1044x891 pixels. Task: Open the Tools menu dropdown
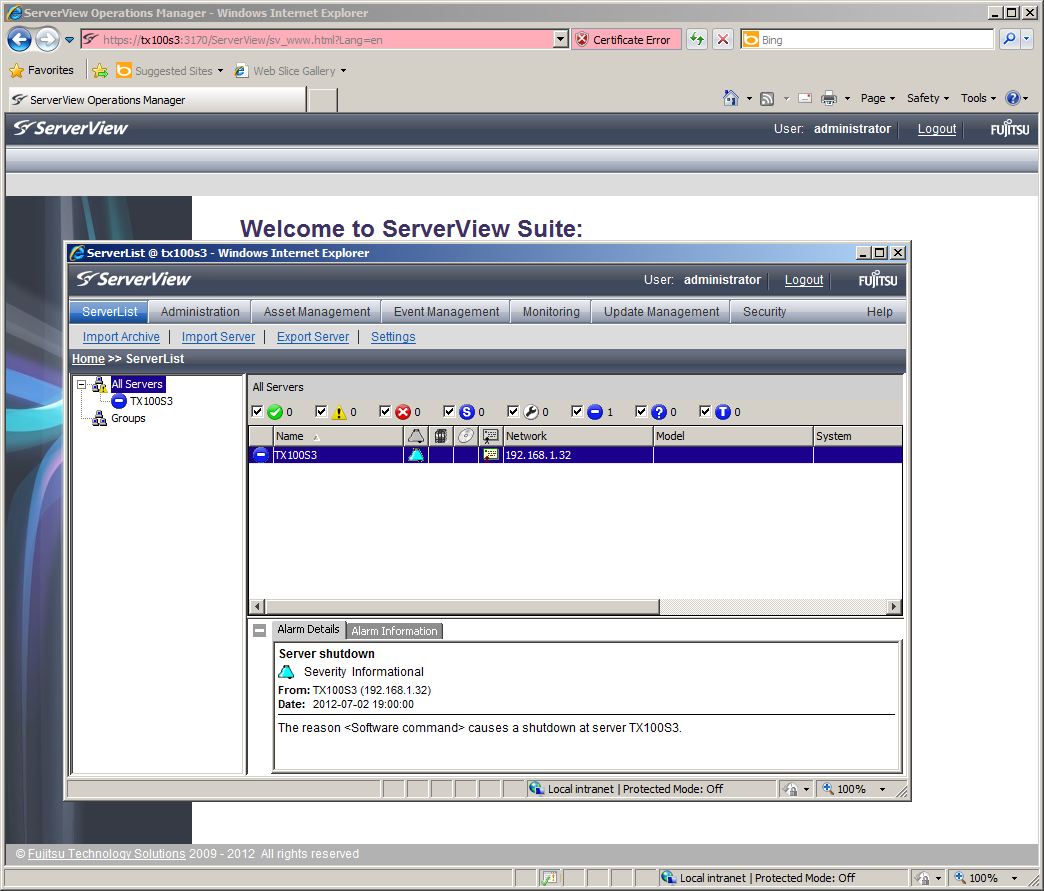coord(978,98)
